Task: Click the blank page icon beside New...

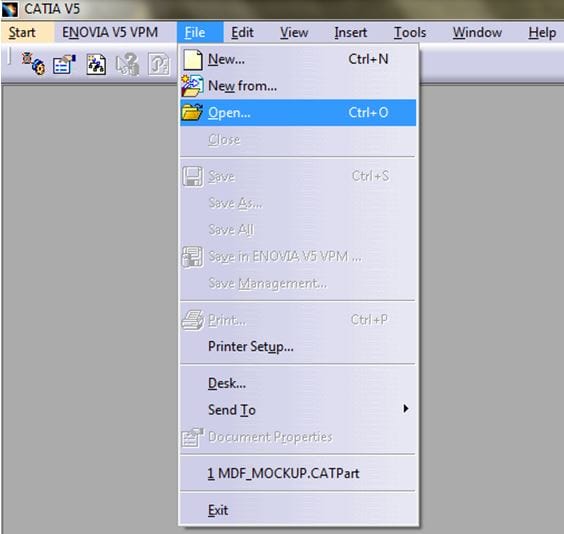Action: pyautogui.click(x=192, y=60)
